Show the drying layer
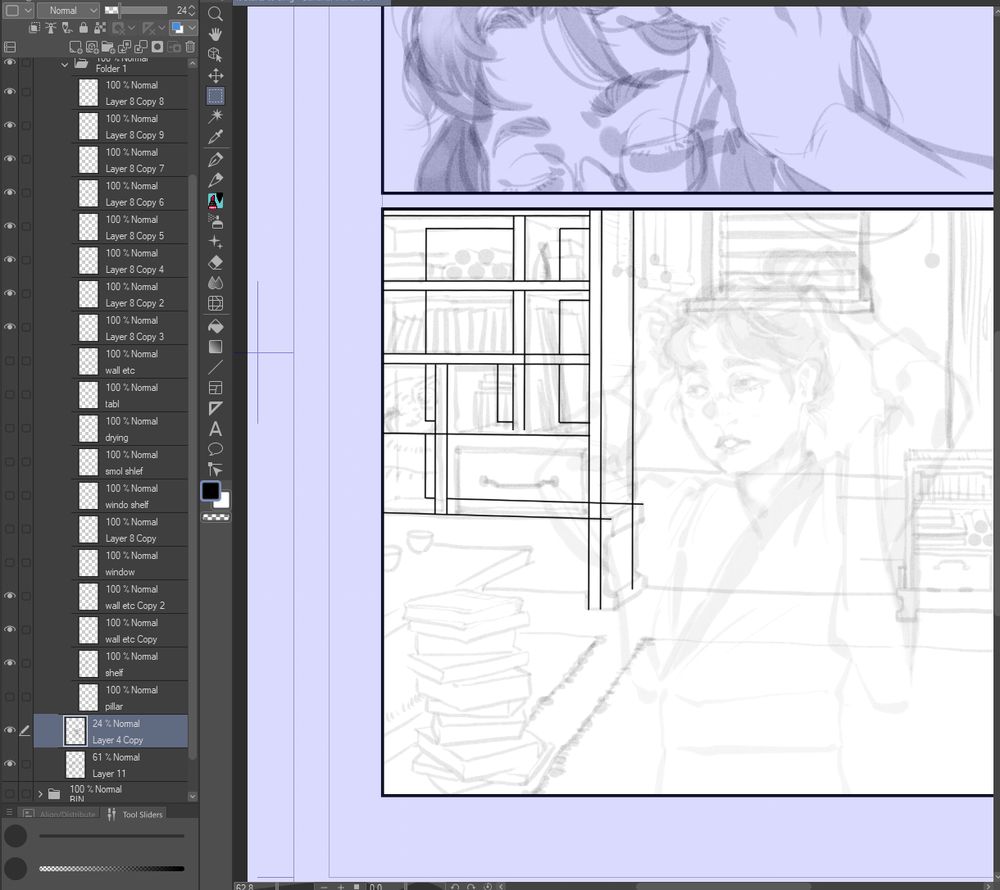Screen dimensions: 1000x890 [x=10, y=428]
